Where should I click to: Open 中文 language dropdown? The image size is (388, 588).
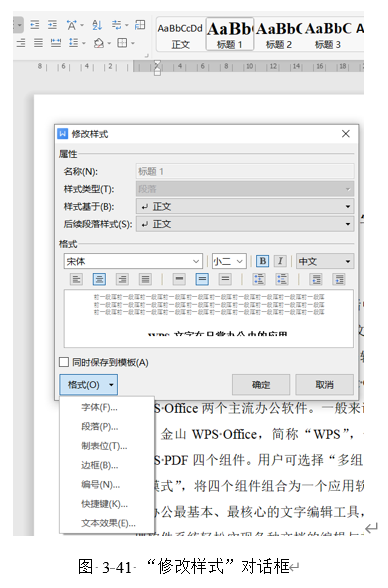click(x=325, y=261)
